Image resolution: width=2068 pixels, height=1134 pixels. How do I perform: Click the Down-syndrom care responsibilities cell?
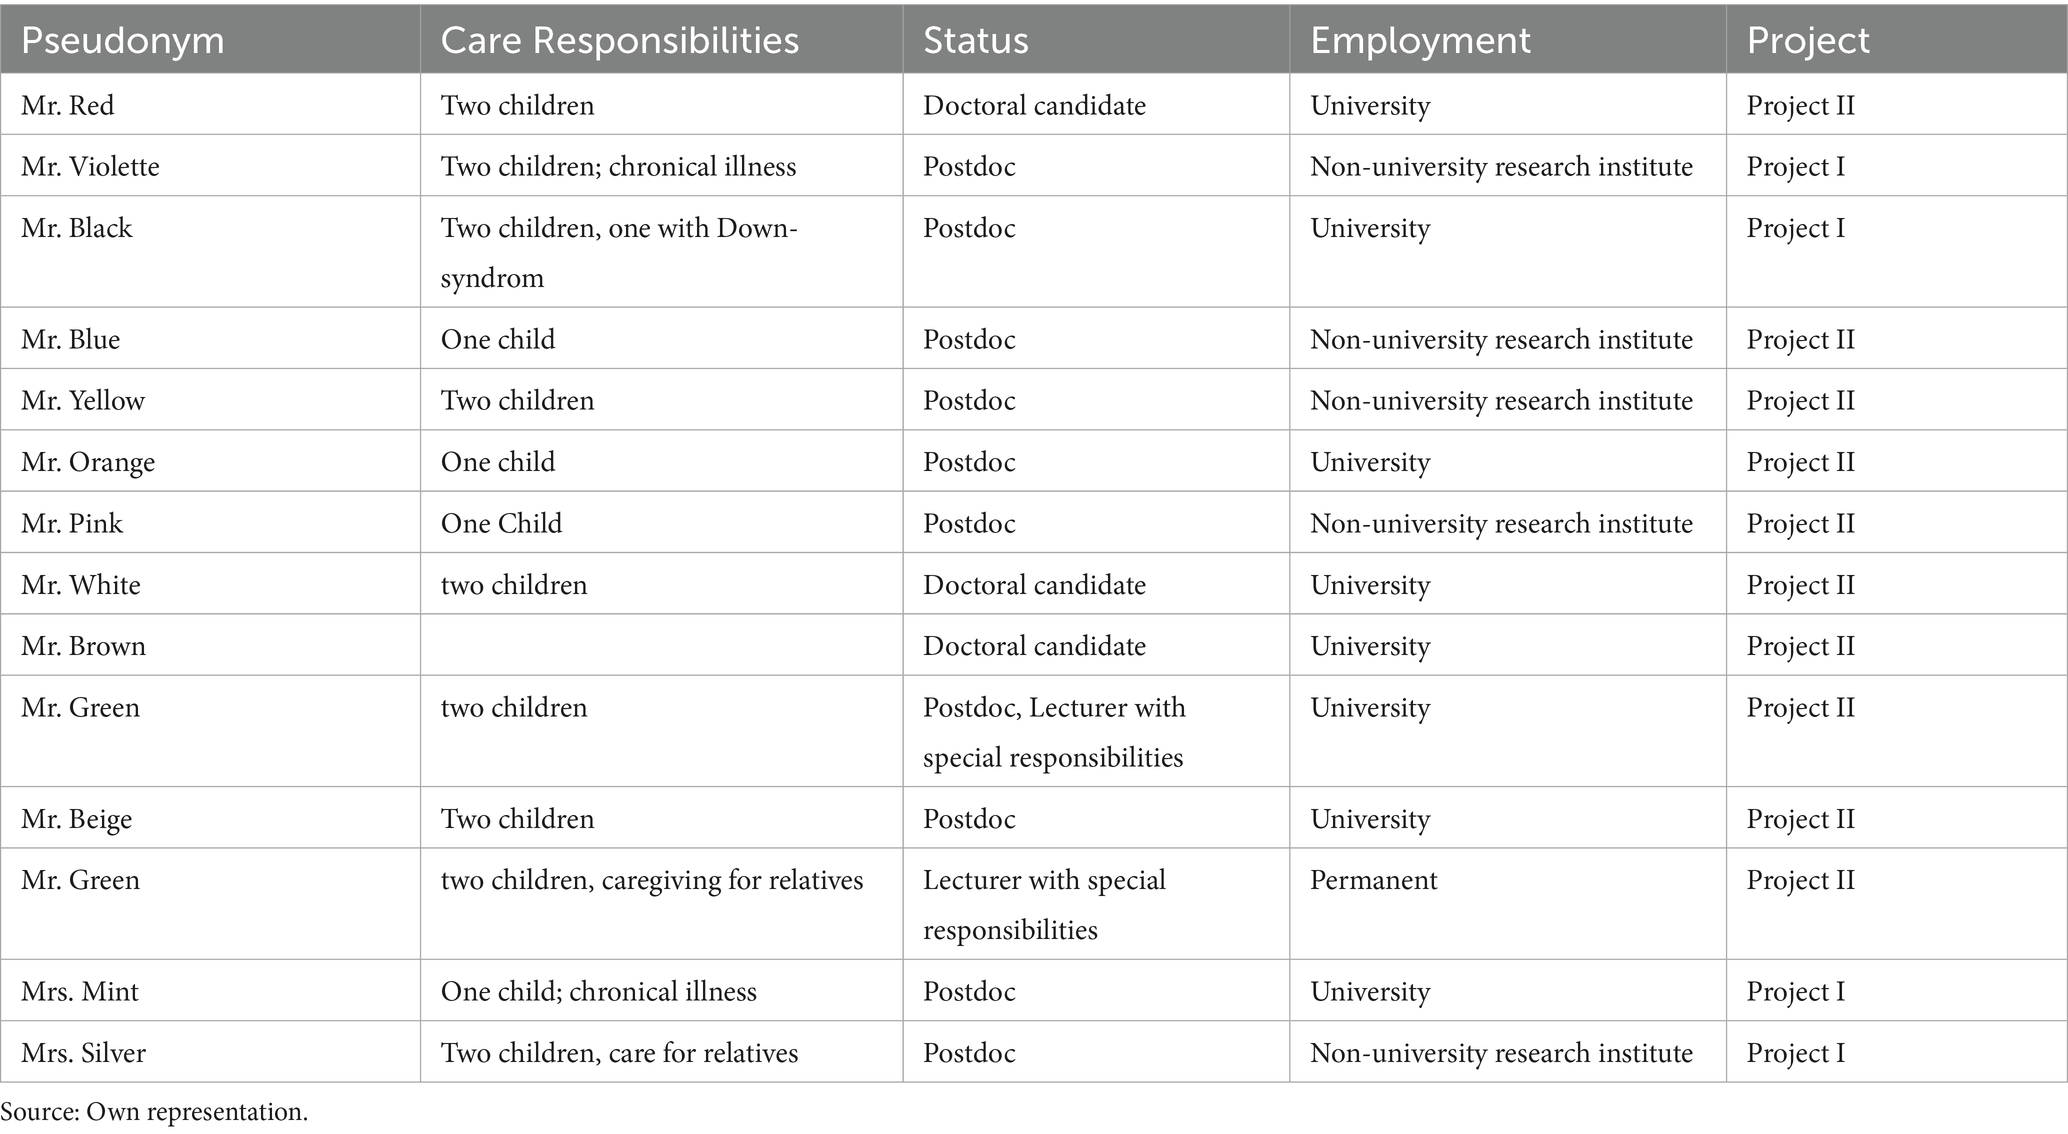pos(619,252)
